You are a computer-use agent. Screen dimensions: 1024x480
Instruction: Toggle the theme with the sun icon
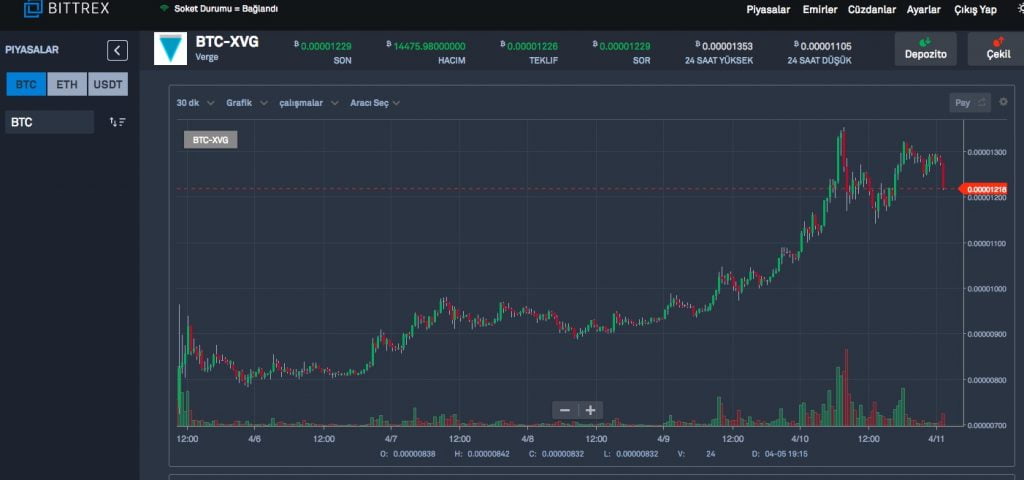(1018, 9)
